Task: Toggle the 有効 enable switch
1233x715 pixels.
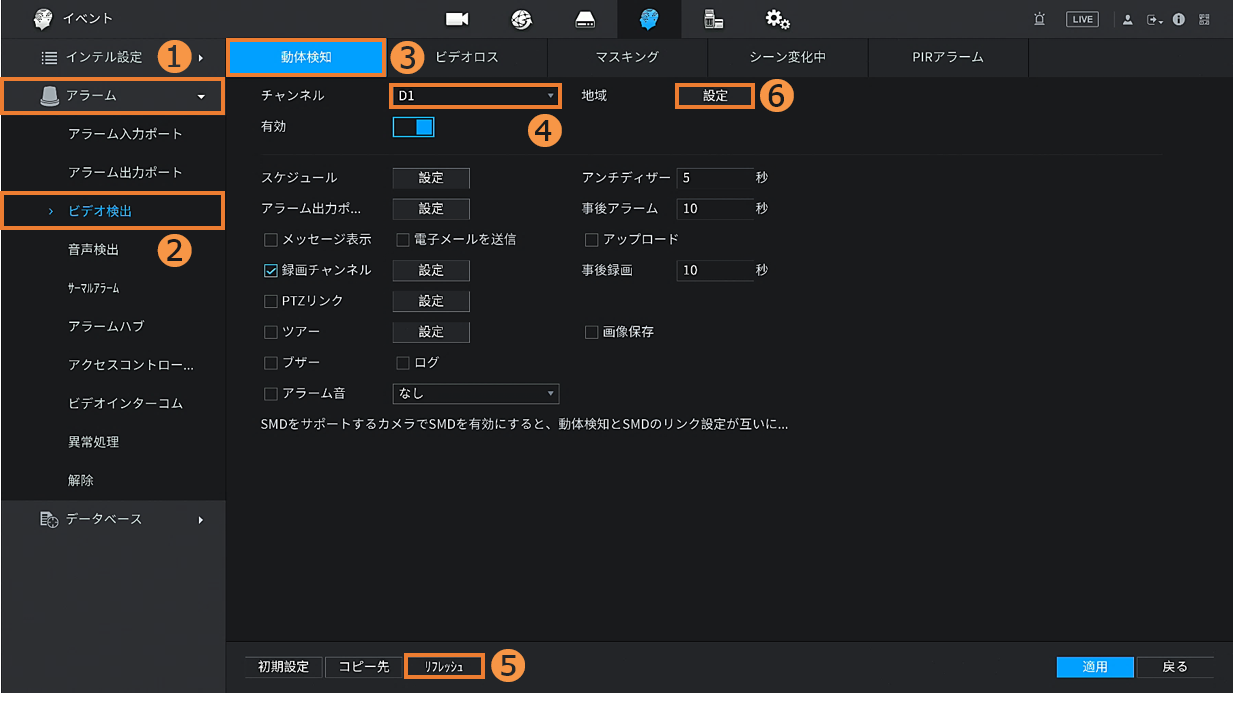Action: click(x=414, y=127)
